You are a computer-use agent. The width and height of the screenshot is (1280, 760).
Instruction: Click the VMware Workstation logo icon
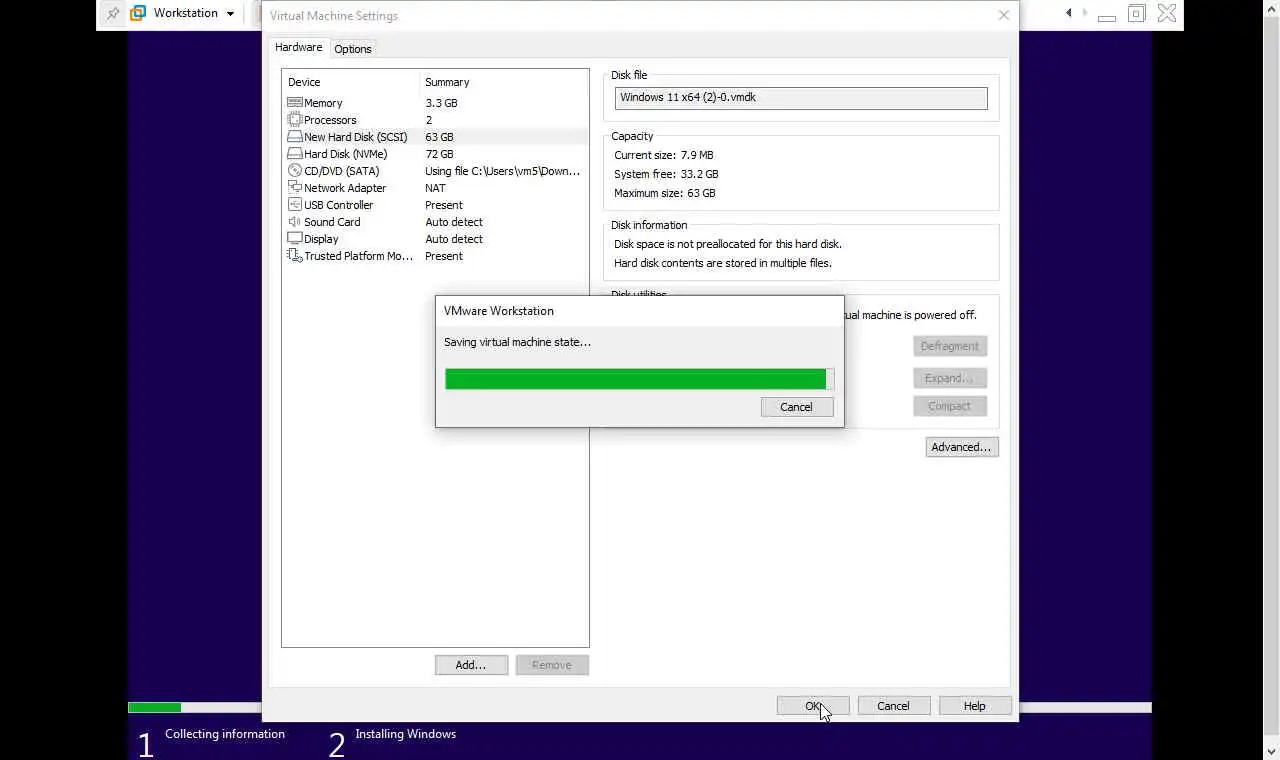tap(138, 14)
